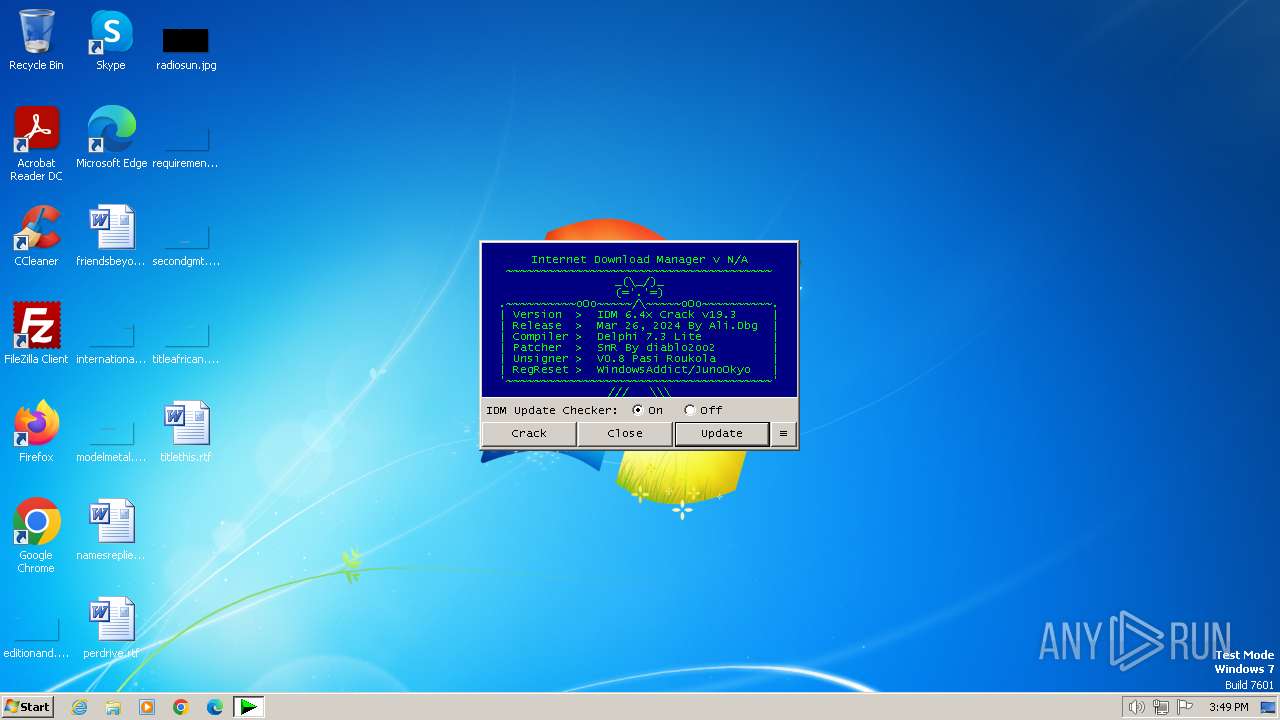Select the requiremen... desktop file
The height and width of the screenshot is (720, 1280).
click(x=185, y=145)
